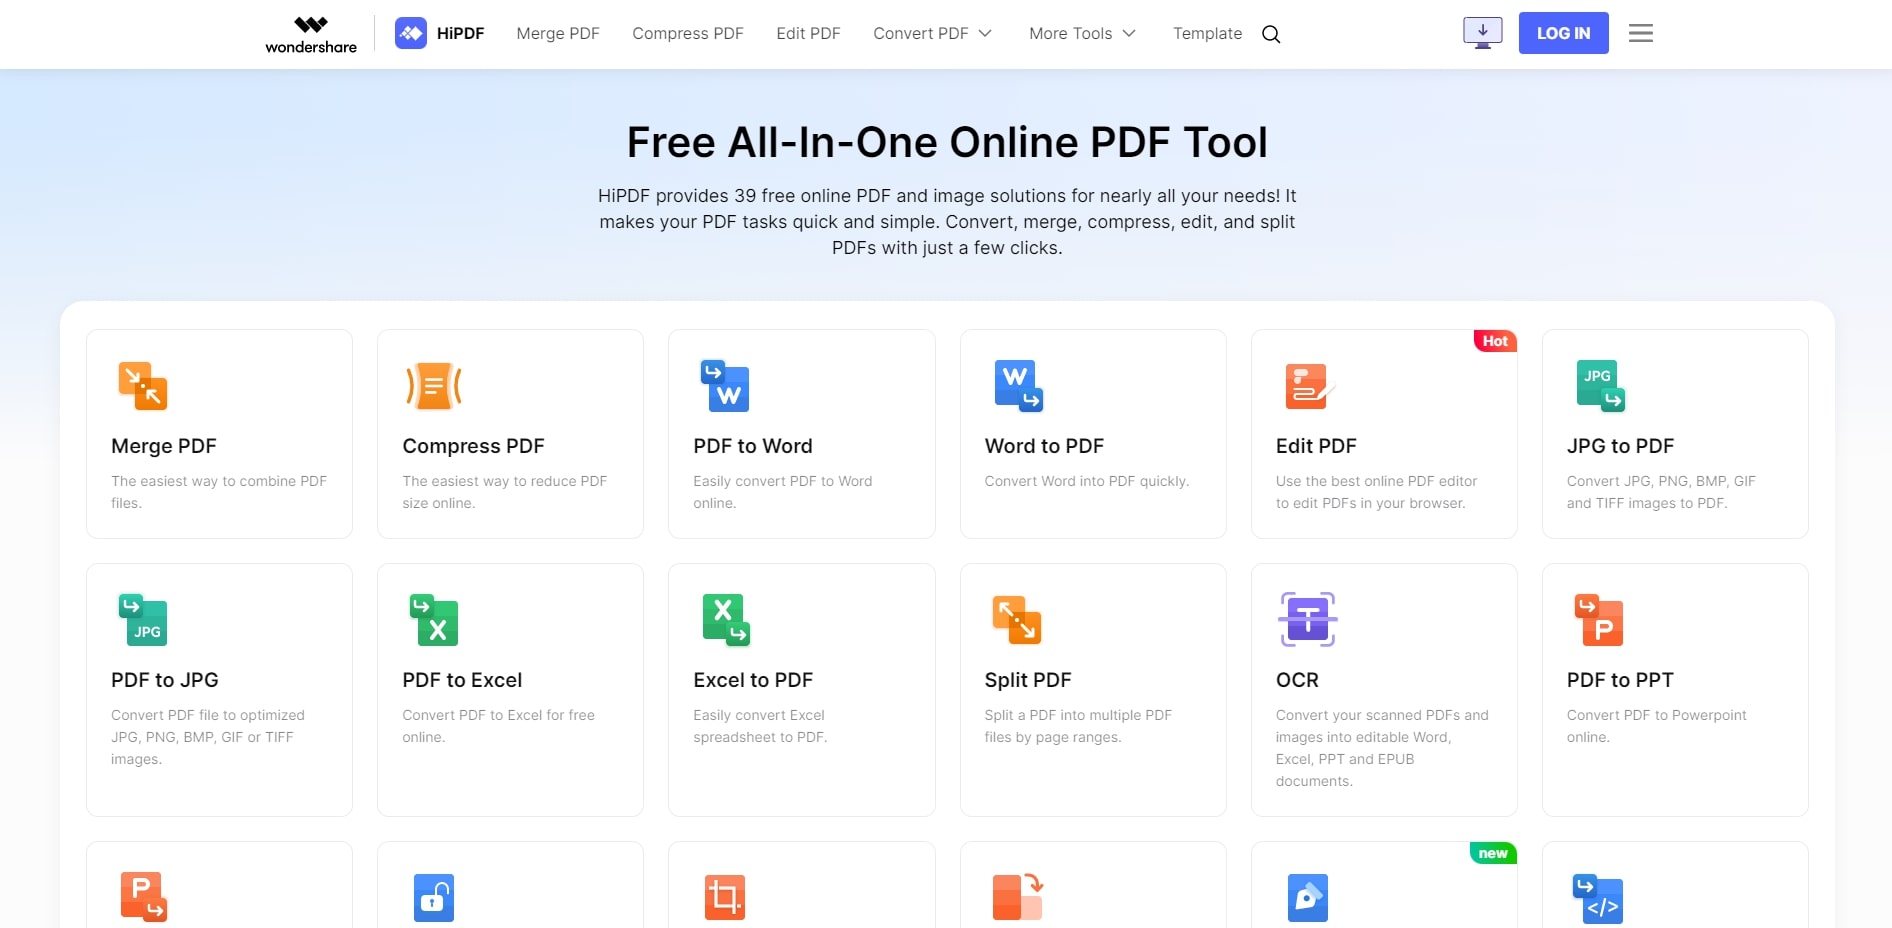This screenshot has width=1892, height=928.
Task: Click the PDF to HTML code icon
Action: pos(1598,899)
